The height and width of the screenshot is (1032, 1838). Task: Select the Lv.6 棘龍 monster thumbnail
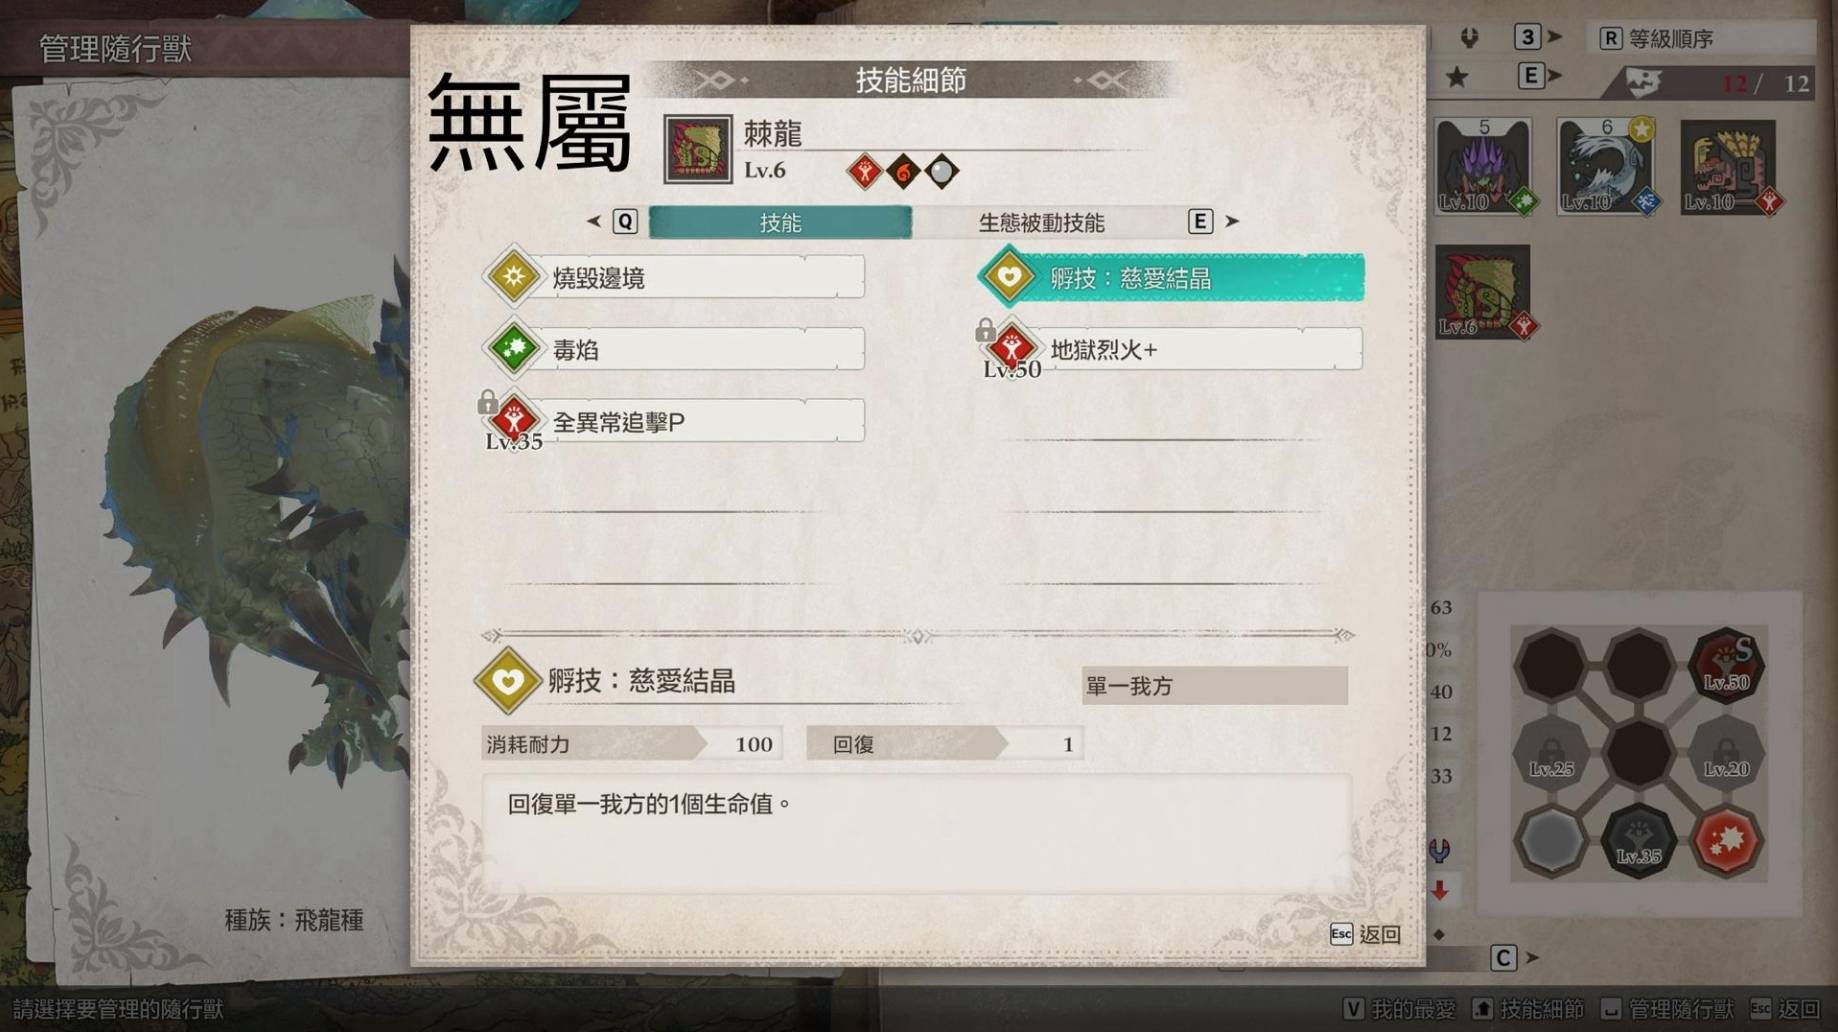point(1483,291)
